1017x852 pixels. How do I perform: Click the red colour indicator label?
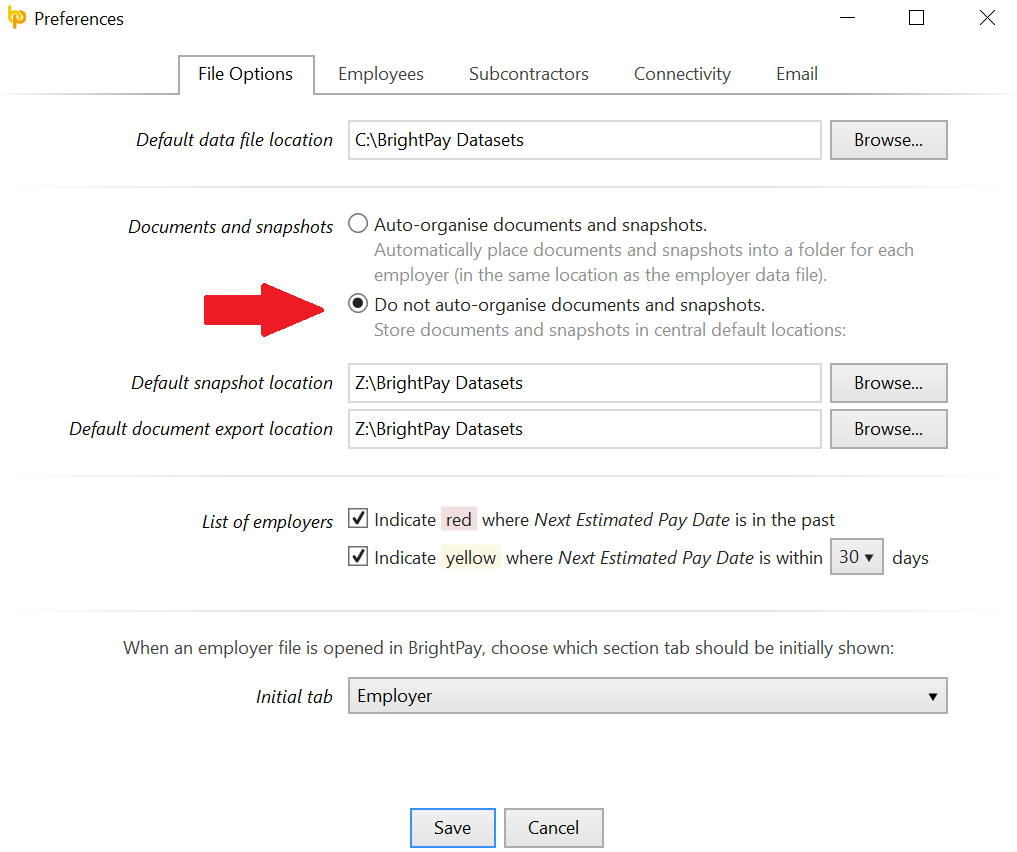459,519
